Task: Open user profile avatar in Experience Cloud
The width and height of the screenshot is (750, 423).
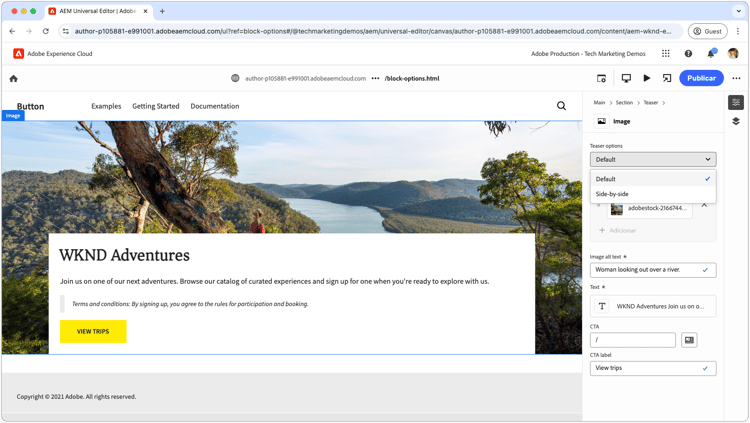Action: point(733,54)
